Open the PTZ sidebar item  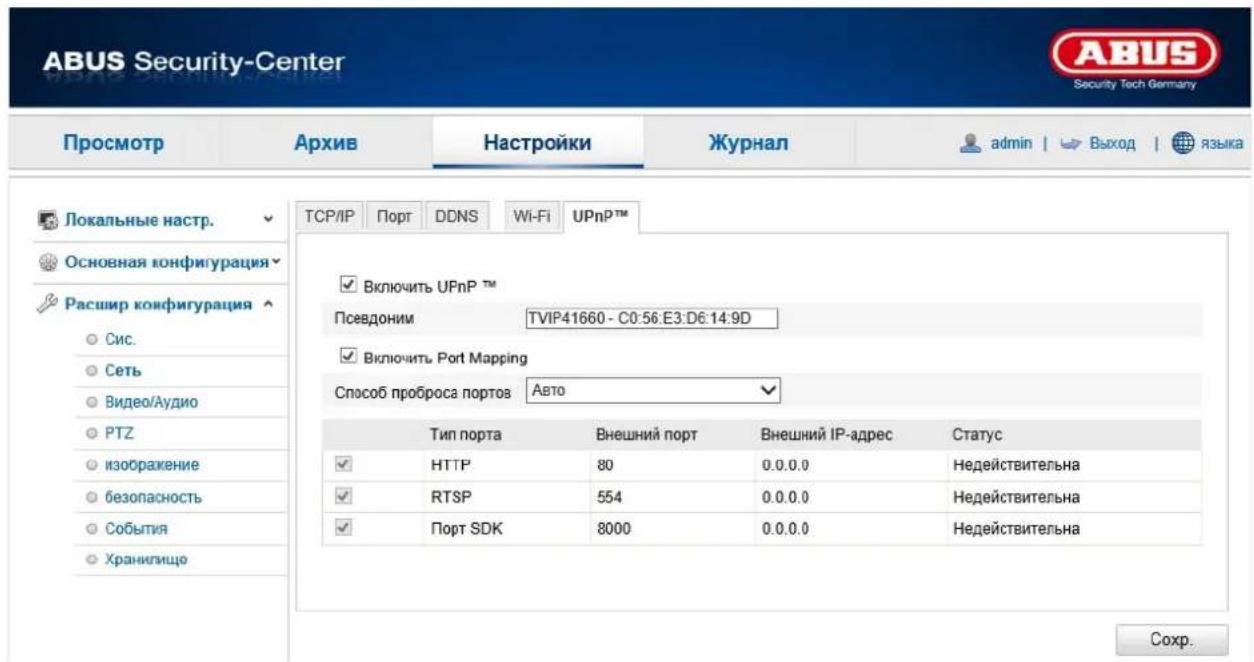point(119,432)
